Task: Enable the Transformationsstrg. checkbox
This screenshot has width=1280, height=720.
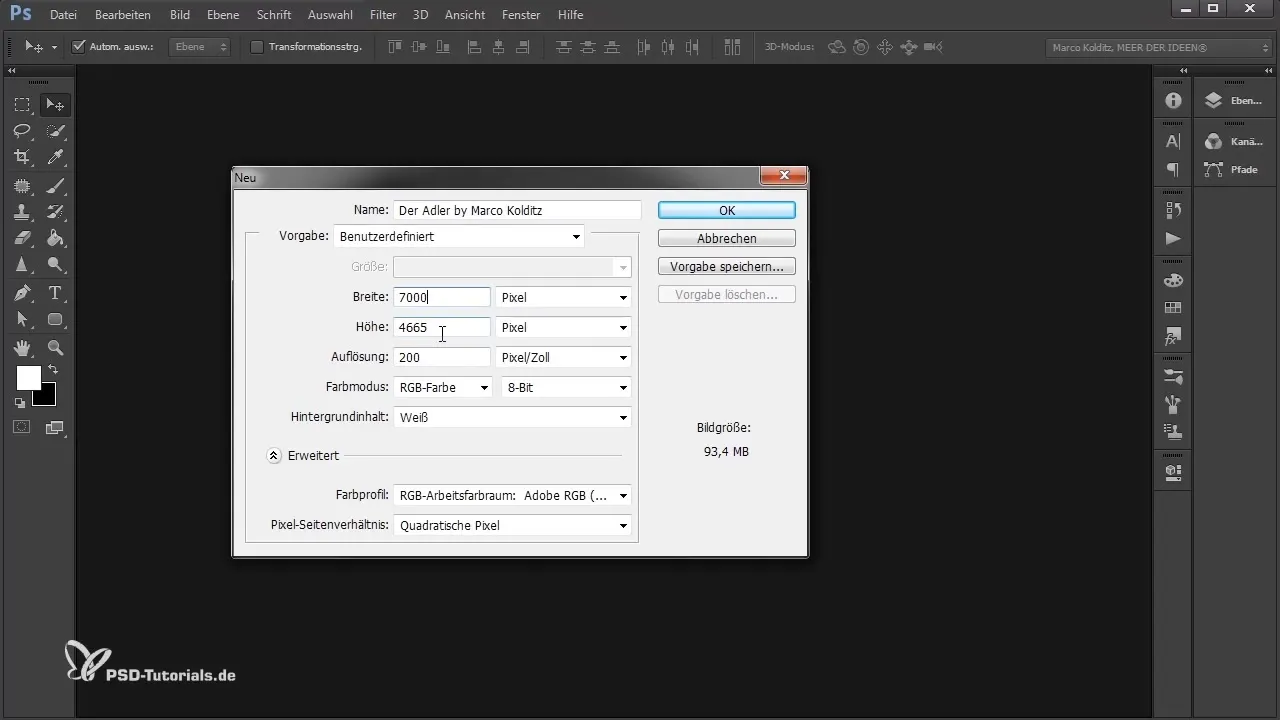Action: 256,47
